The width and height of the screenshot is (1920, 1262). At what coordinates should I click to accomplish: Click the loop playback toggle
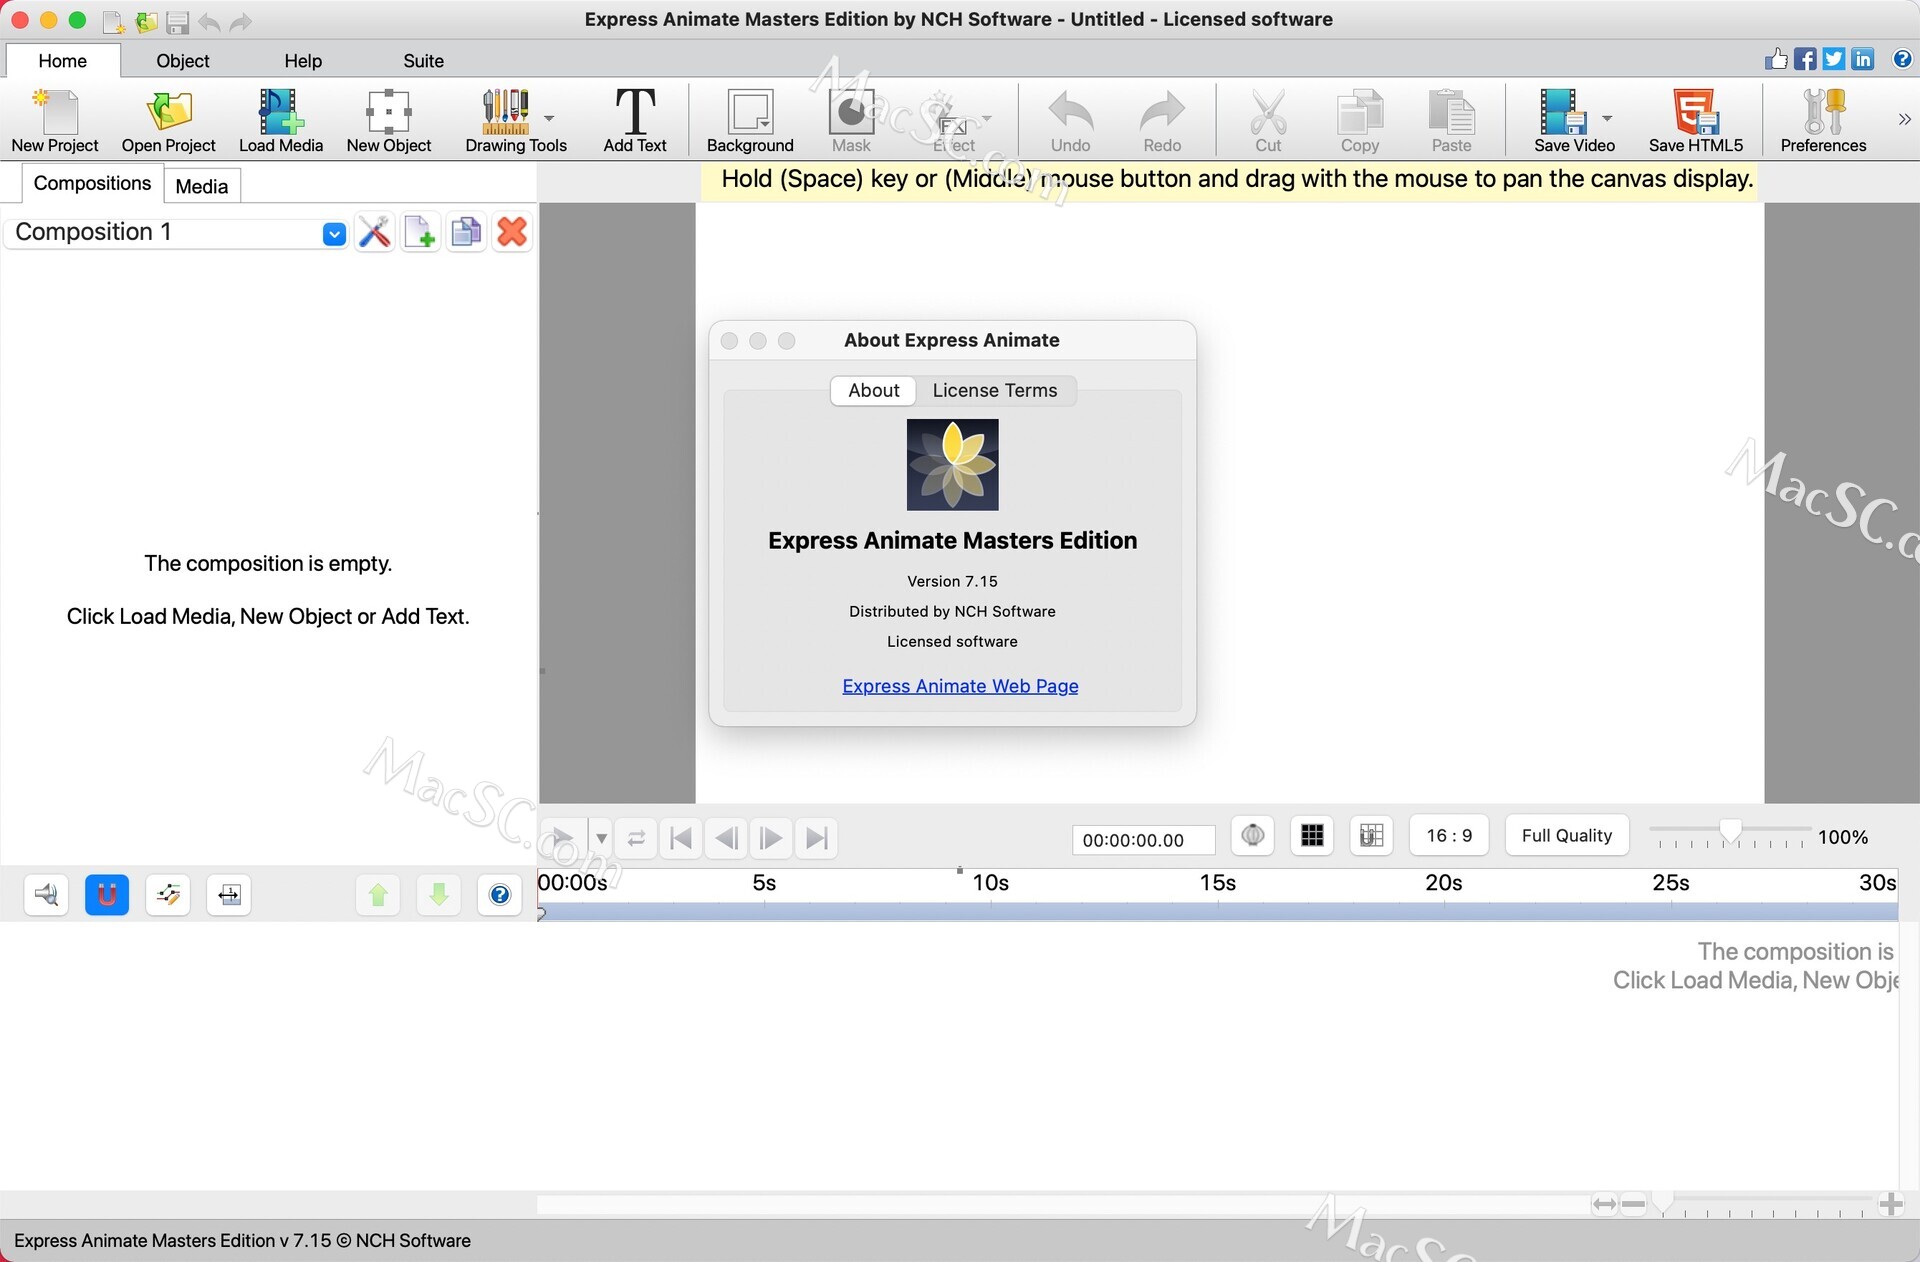pos(634,837)
